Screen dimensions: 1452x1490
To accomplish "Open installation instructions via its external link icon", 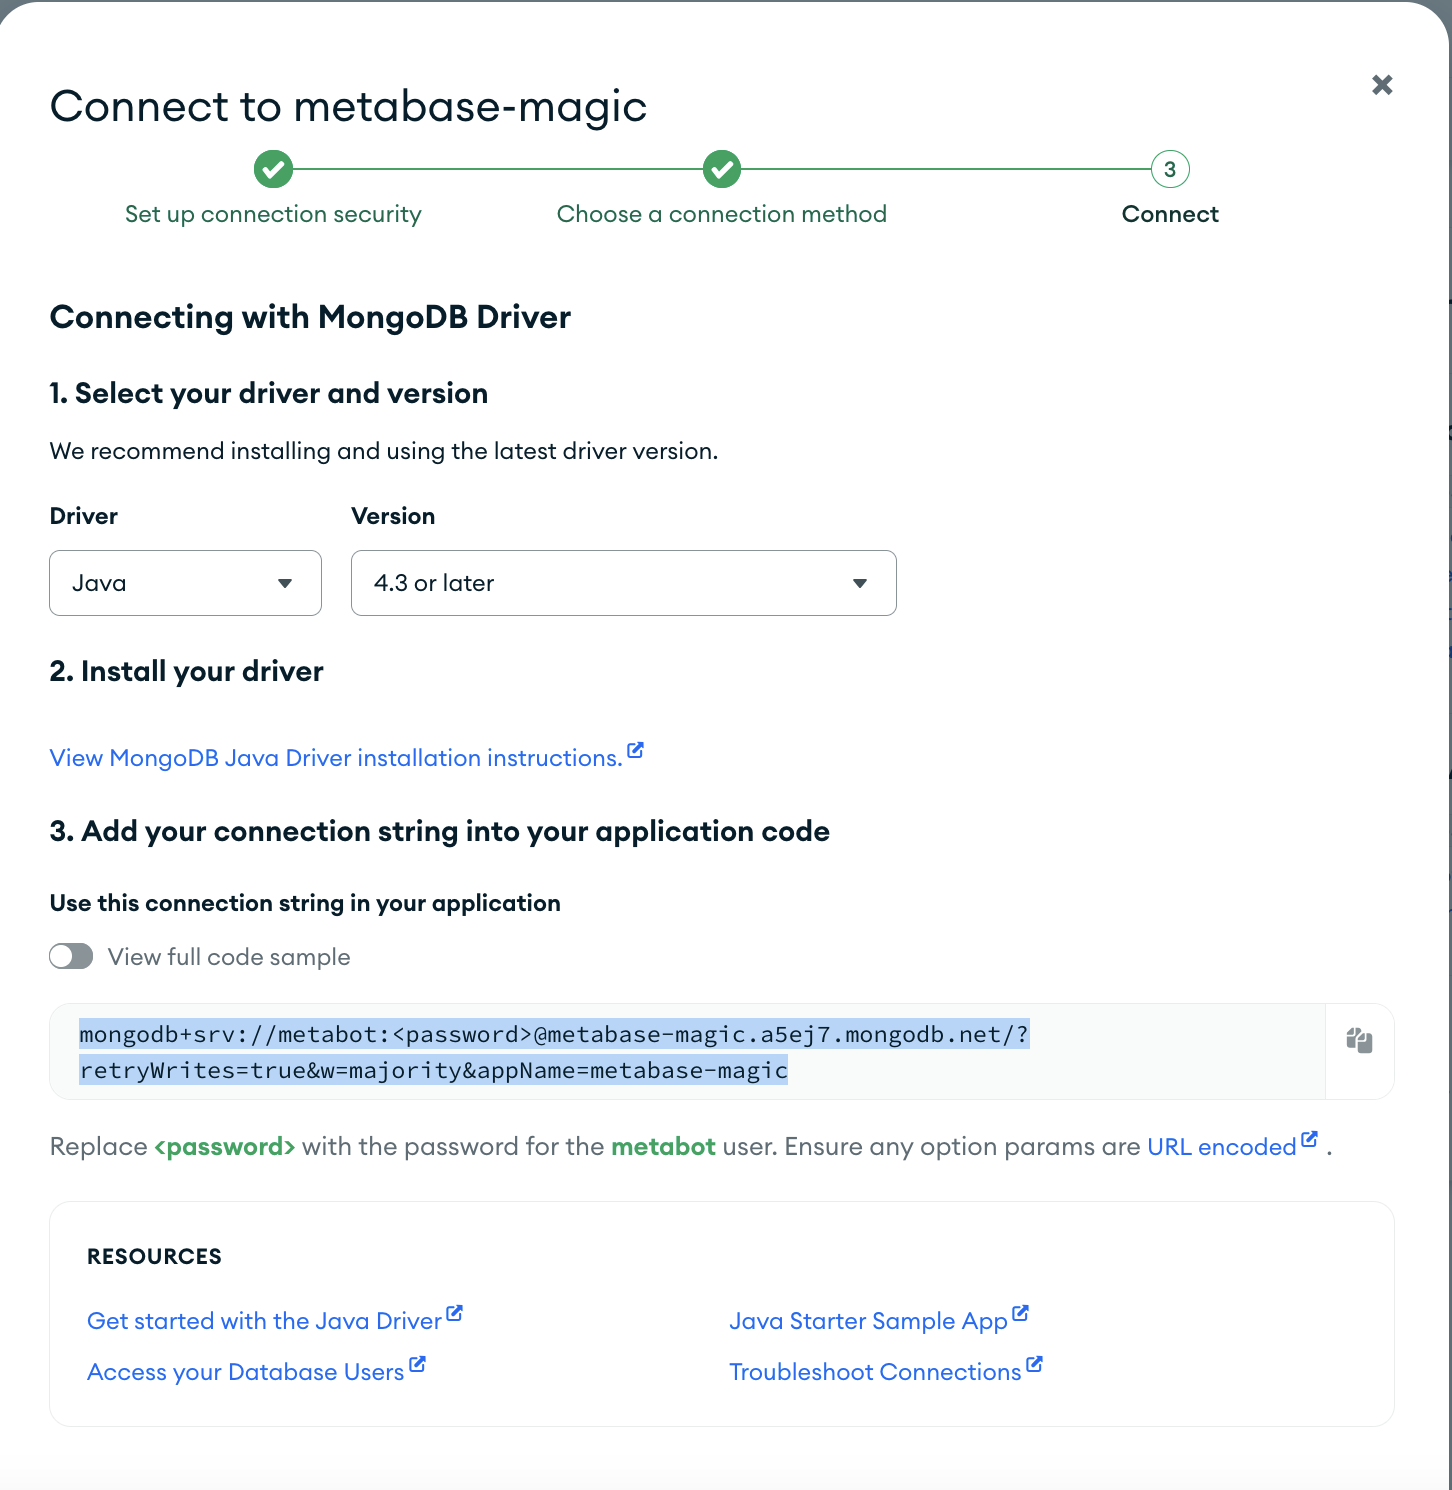I will tap(636, 750).
